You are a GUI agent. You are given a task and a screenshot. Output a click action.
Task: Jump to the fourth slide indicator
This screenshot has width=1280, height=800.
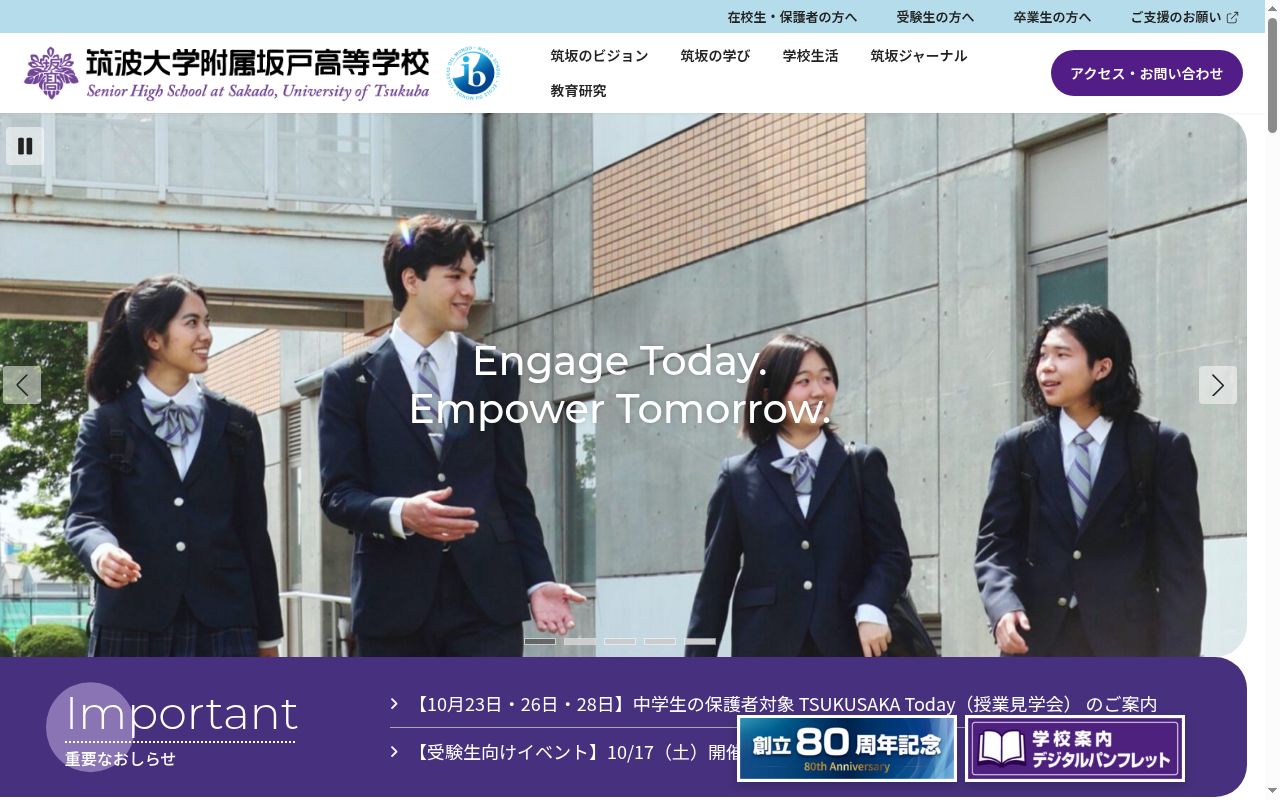[660, 641]
